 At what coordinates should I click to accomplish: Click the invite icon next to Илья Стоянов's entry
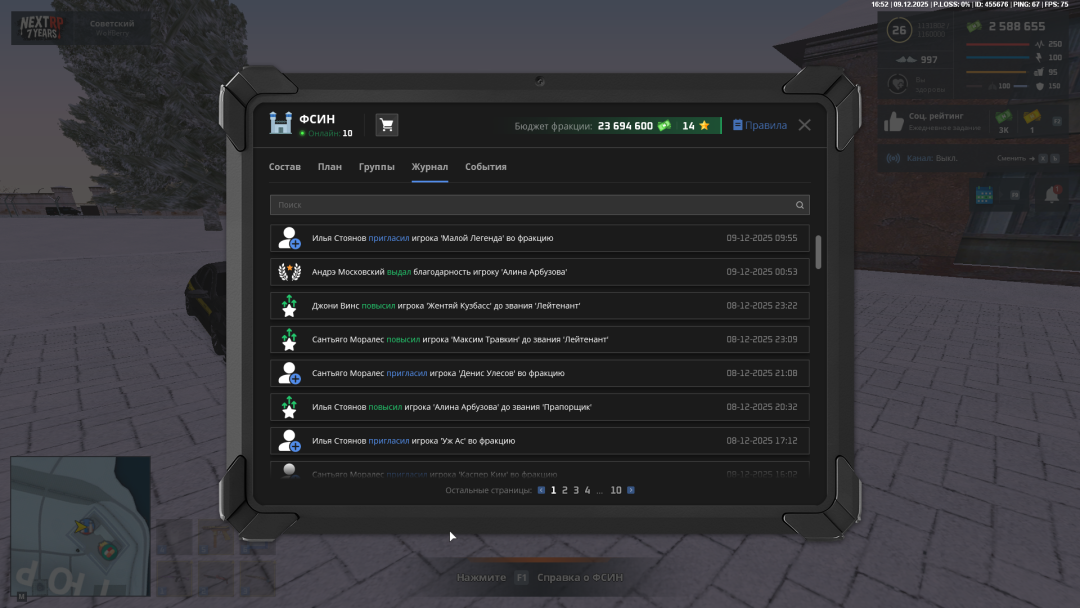[x=289, y=238]
